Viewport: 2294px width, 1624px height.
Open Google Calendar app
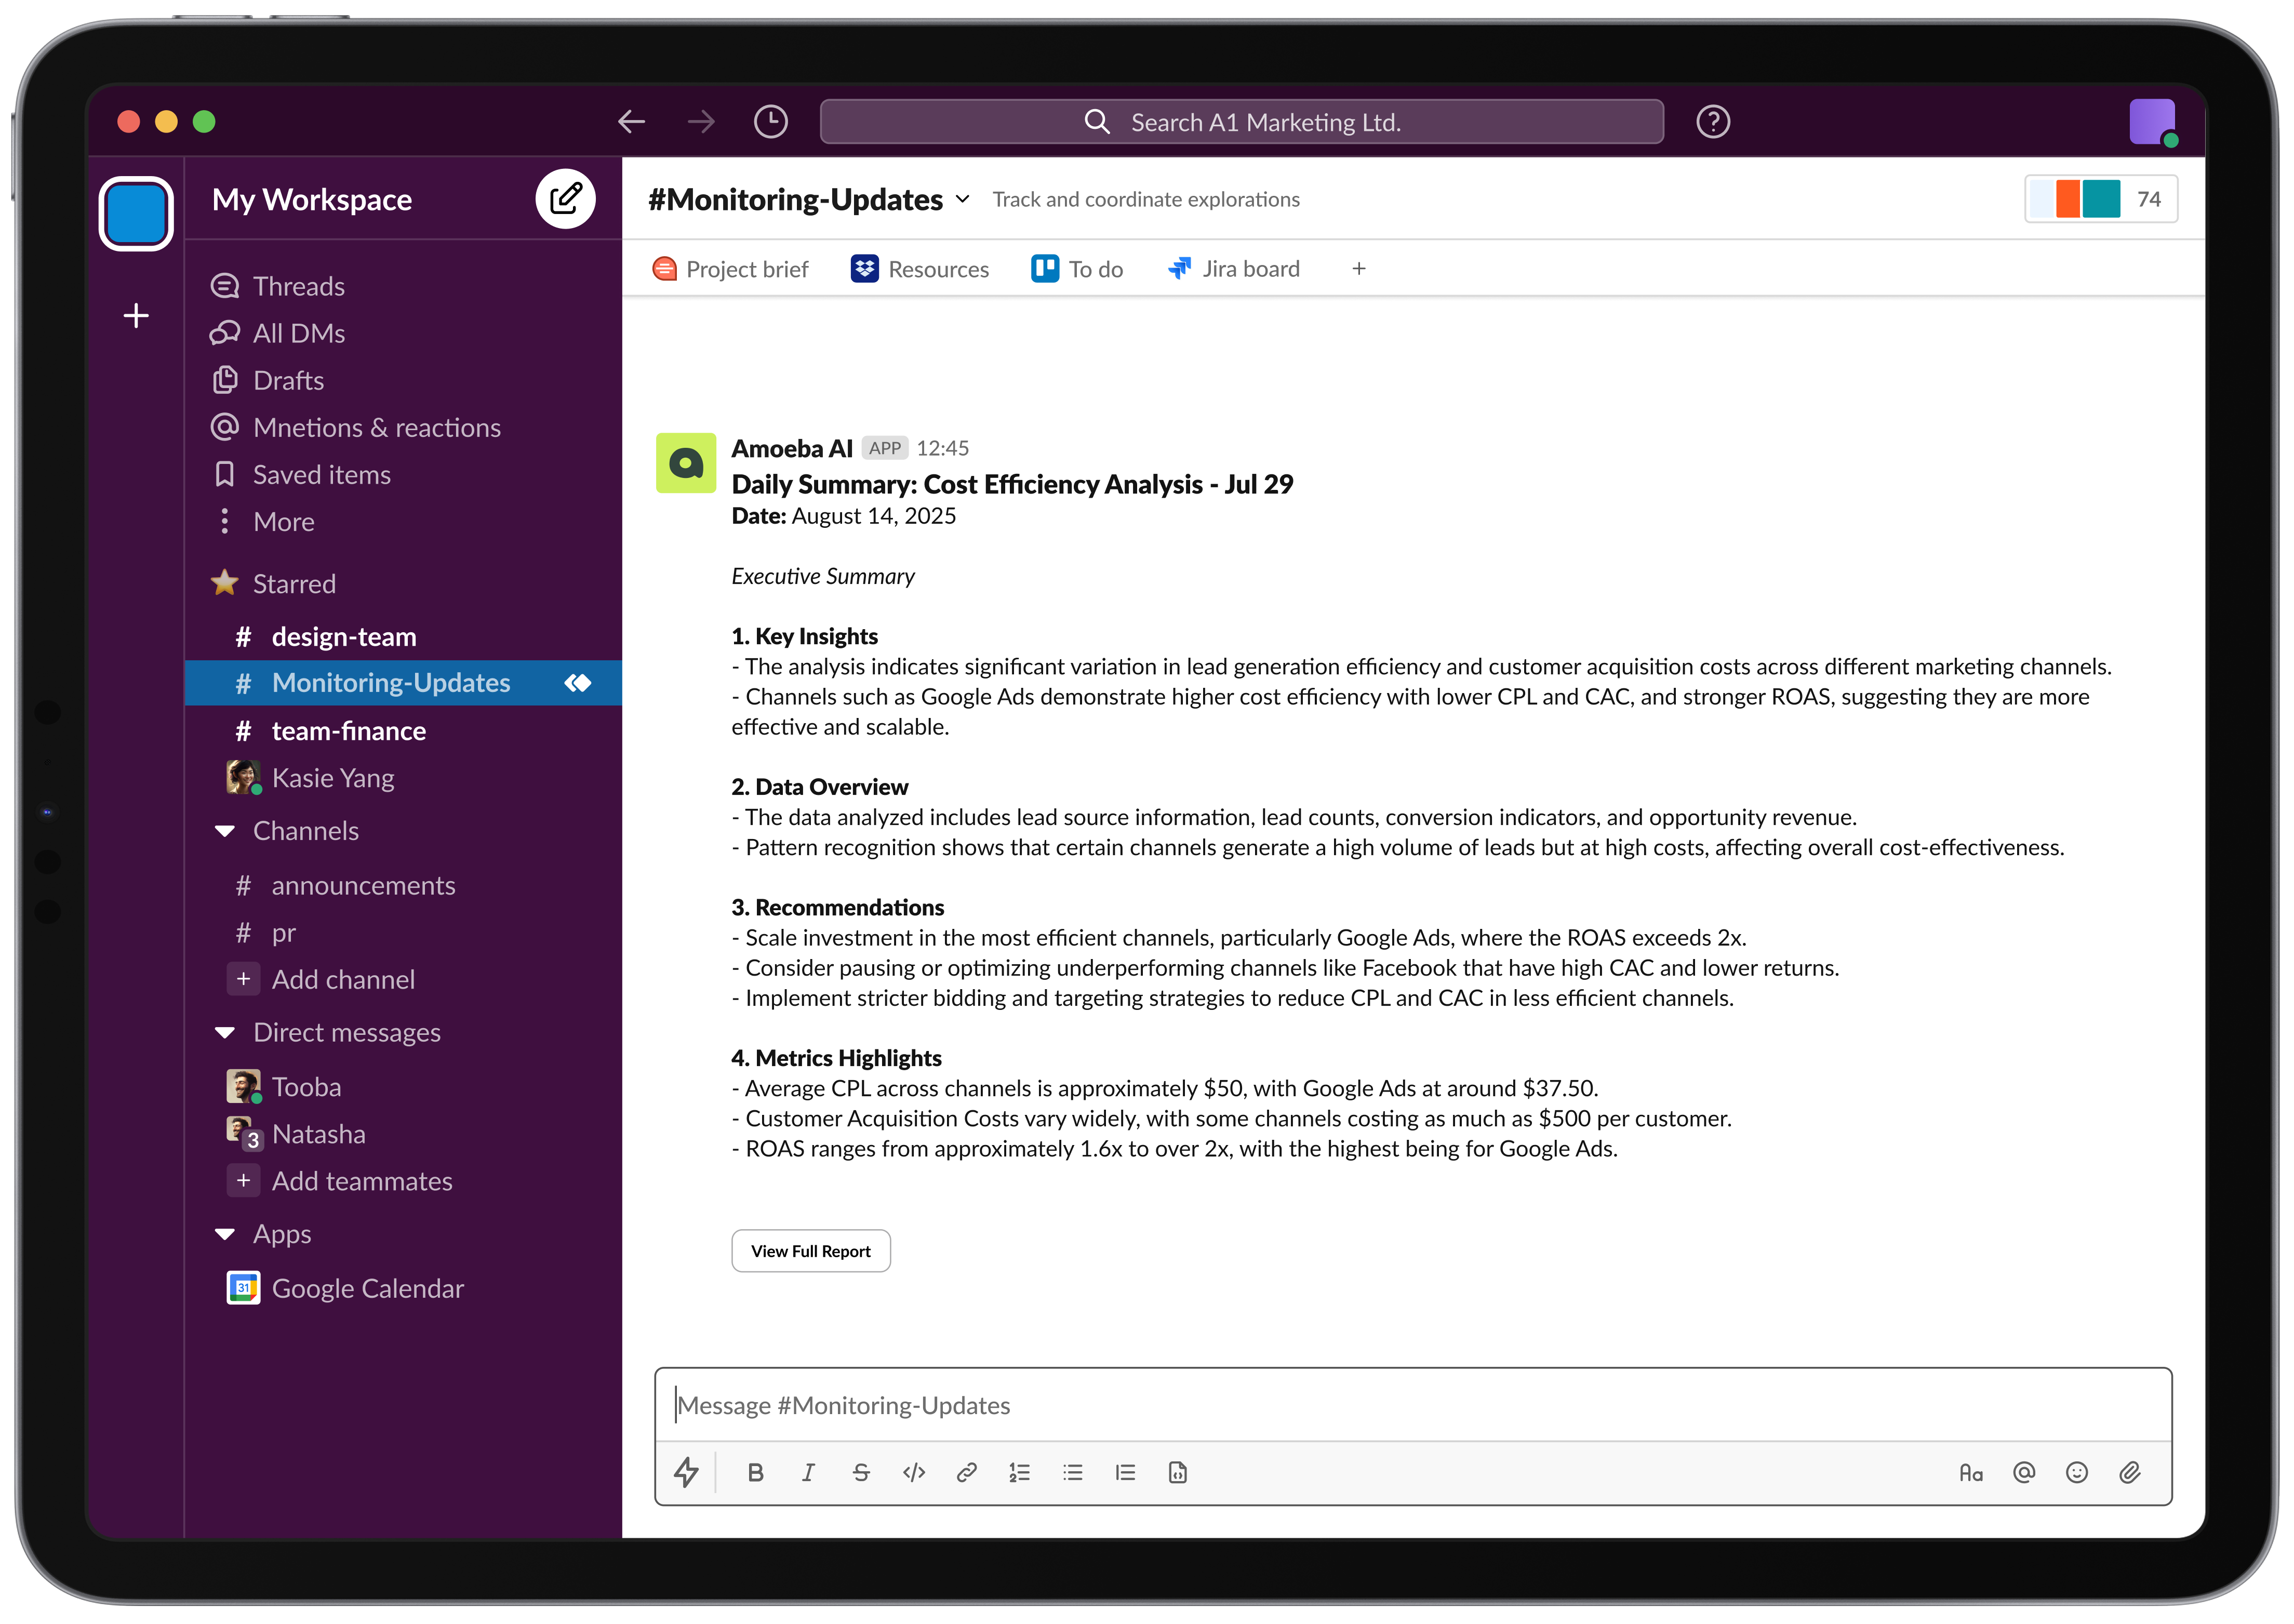[345, 1288]
